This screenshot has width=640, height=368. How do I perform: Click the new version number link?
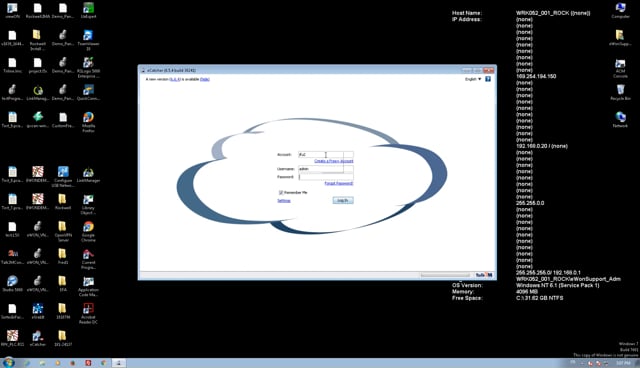click(175, 79)
